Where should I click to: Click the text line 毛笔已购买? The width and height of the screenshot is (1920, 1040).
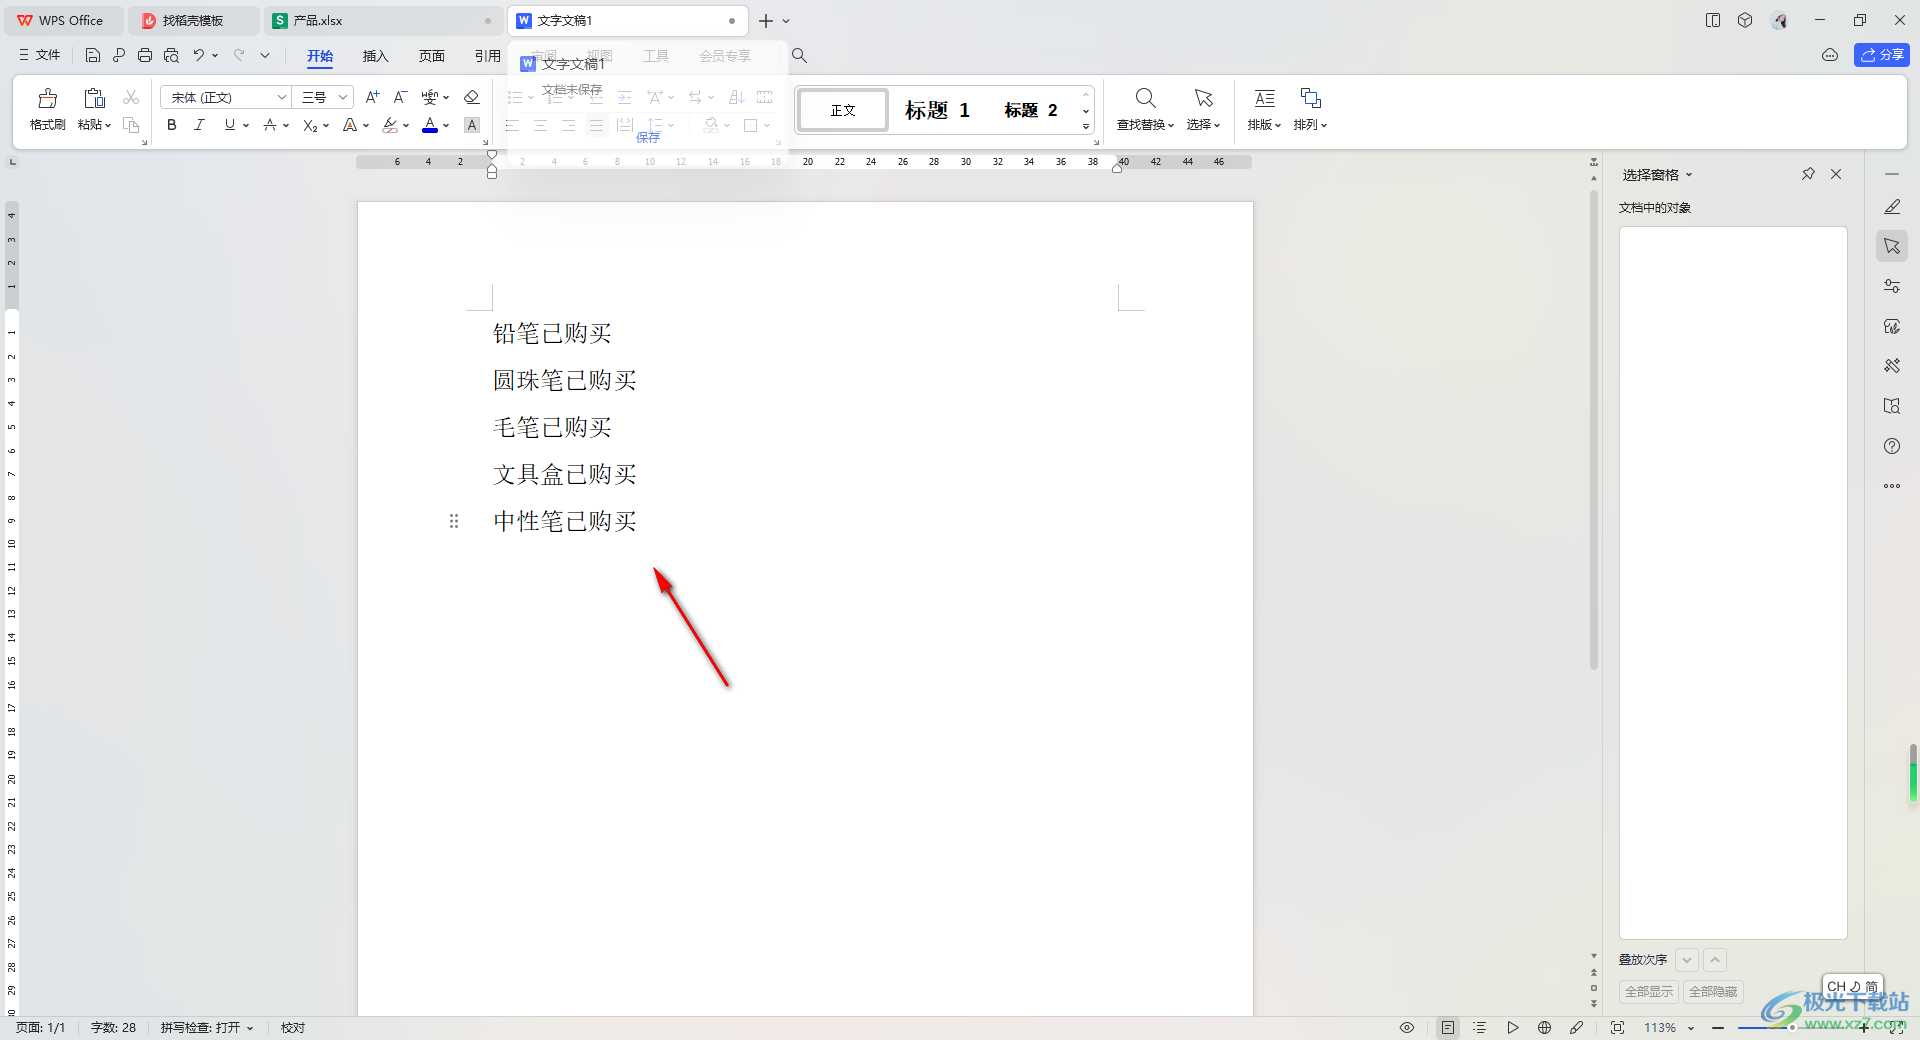point(552,428)
